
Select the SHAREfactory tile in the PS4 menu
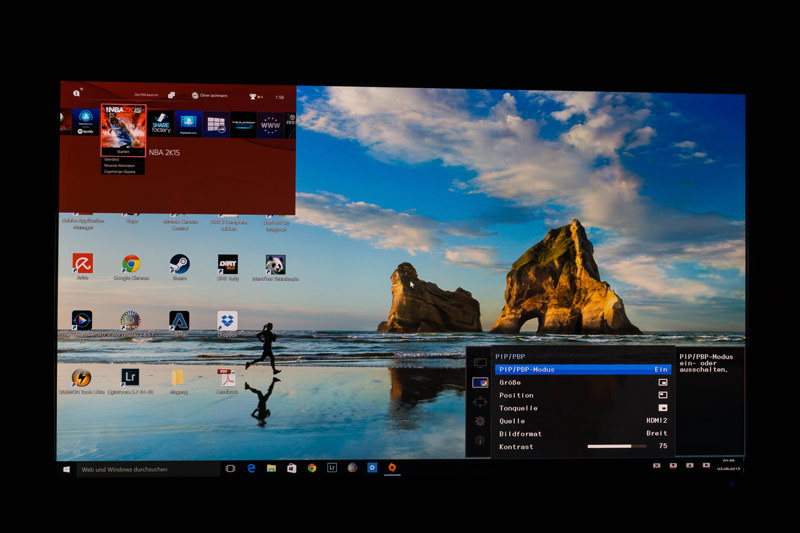click(x=161, y=124)
